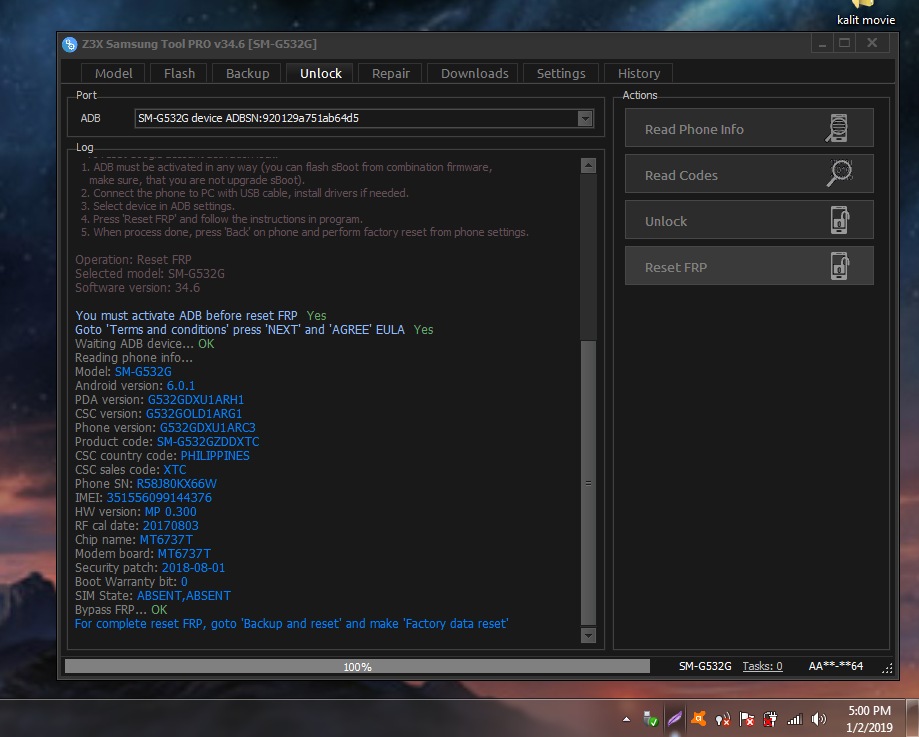This screenshot has height=737, width=919.
Task: Open the Tasks: 0 link
Action: coord(762,666)
